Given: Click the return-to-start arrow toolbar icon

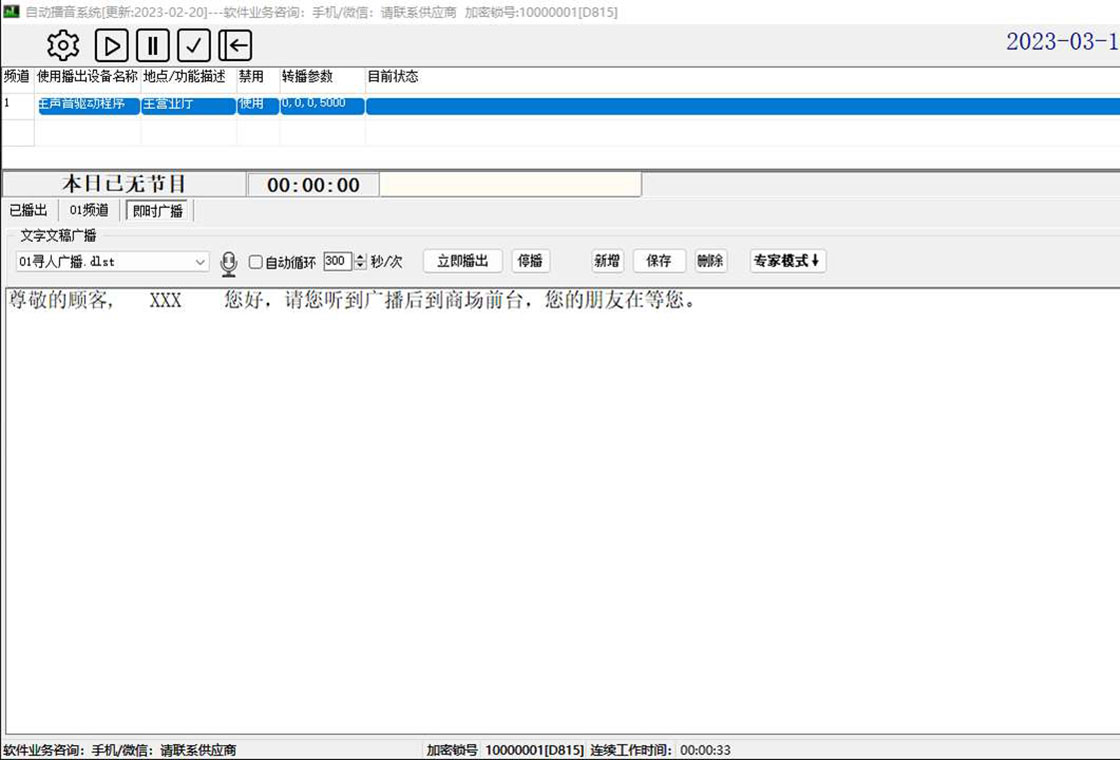Looking at the screenshot, I should tap(235, 46).
